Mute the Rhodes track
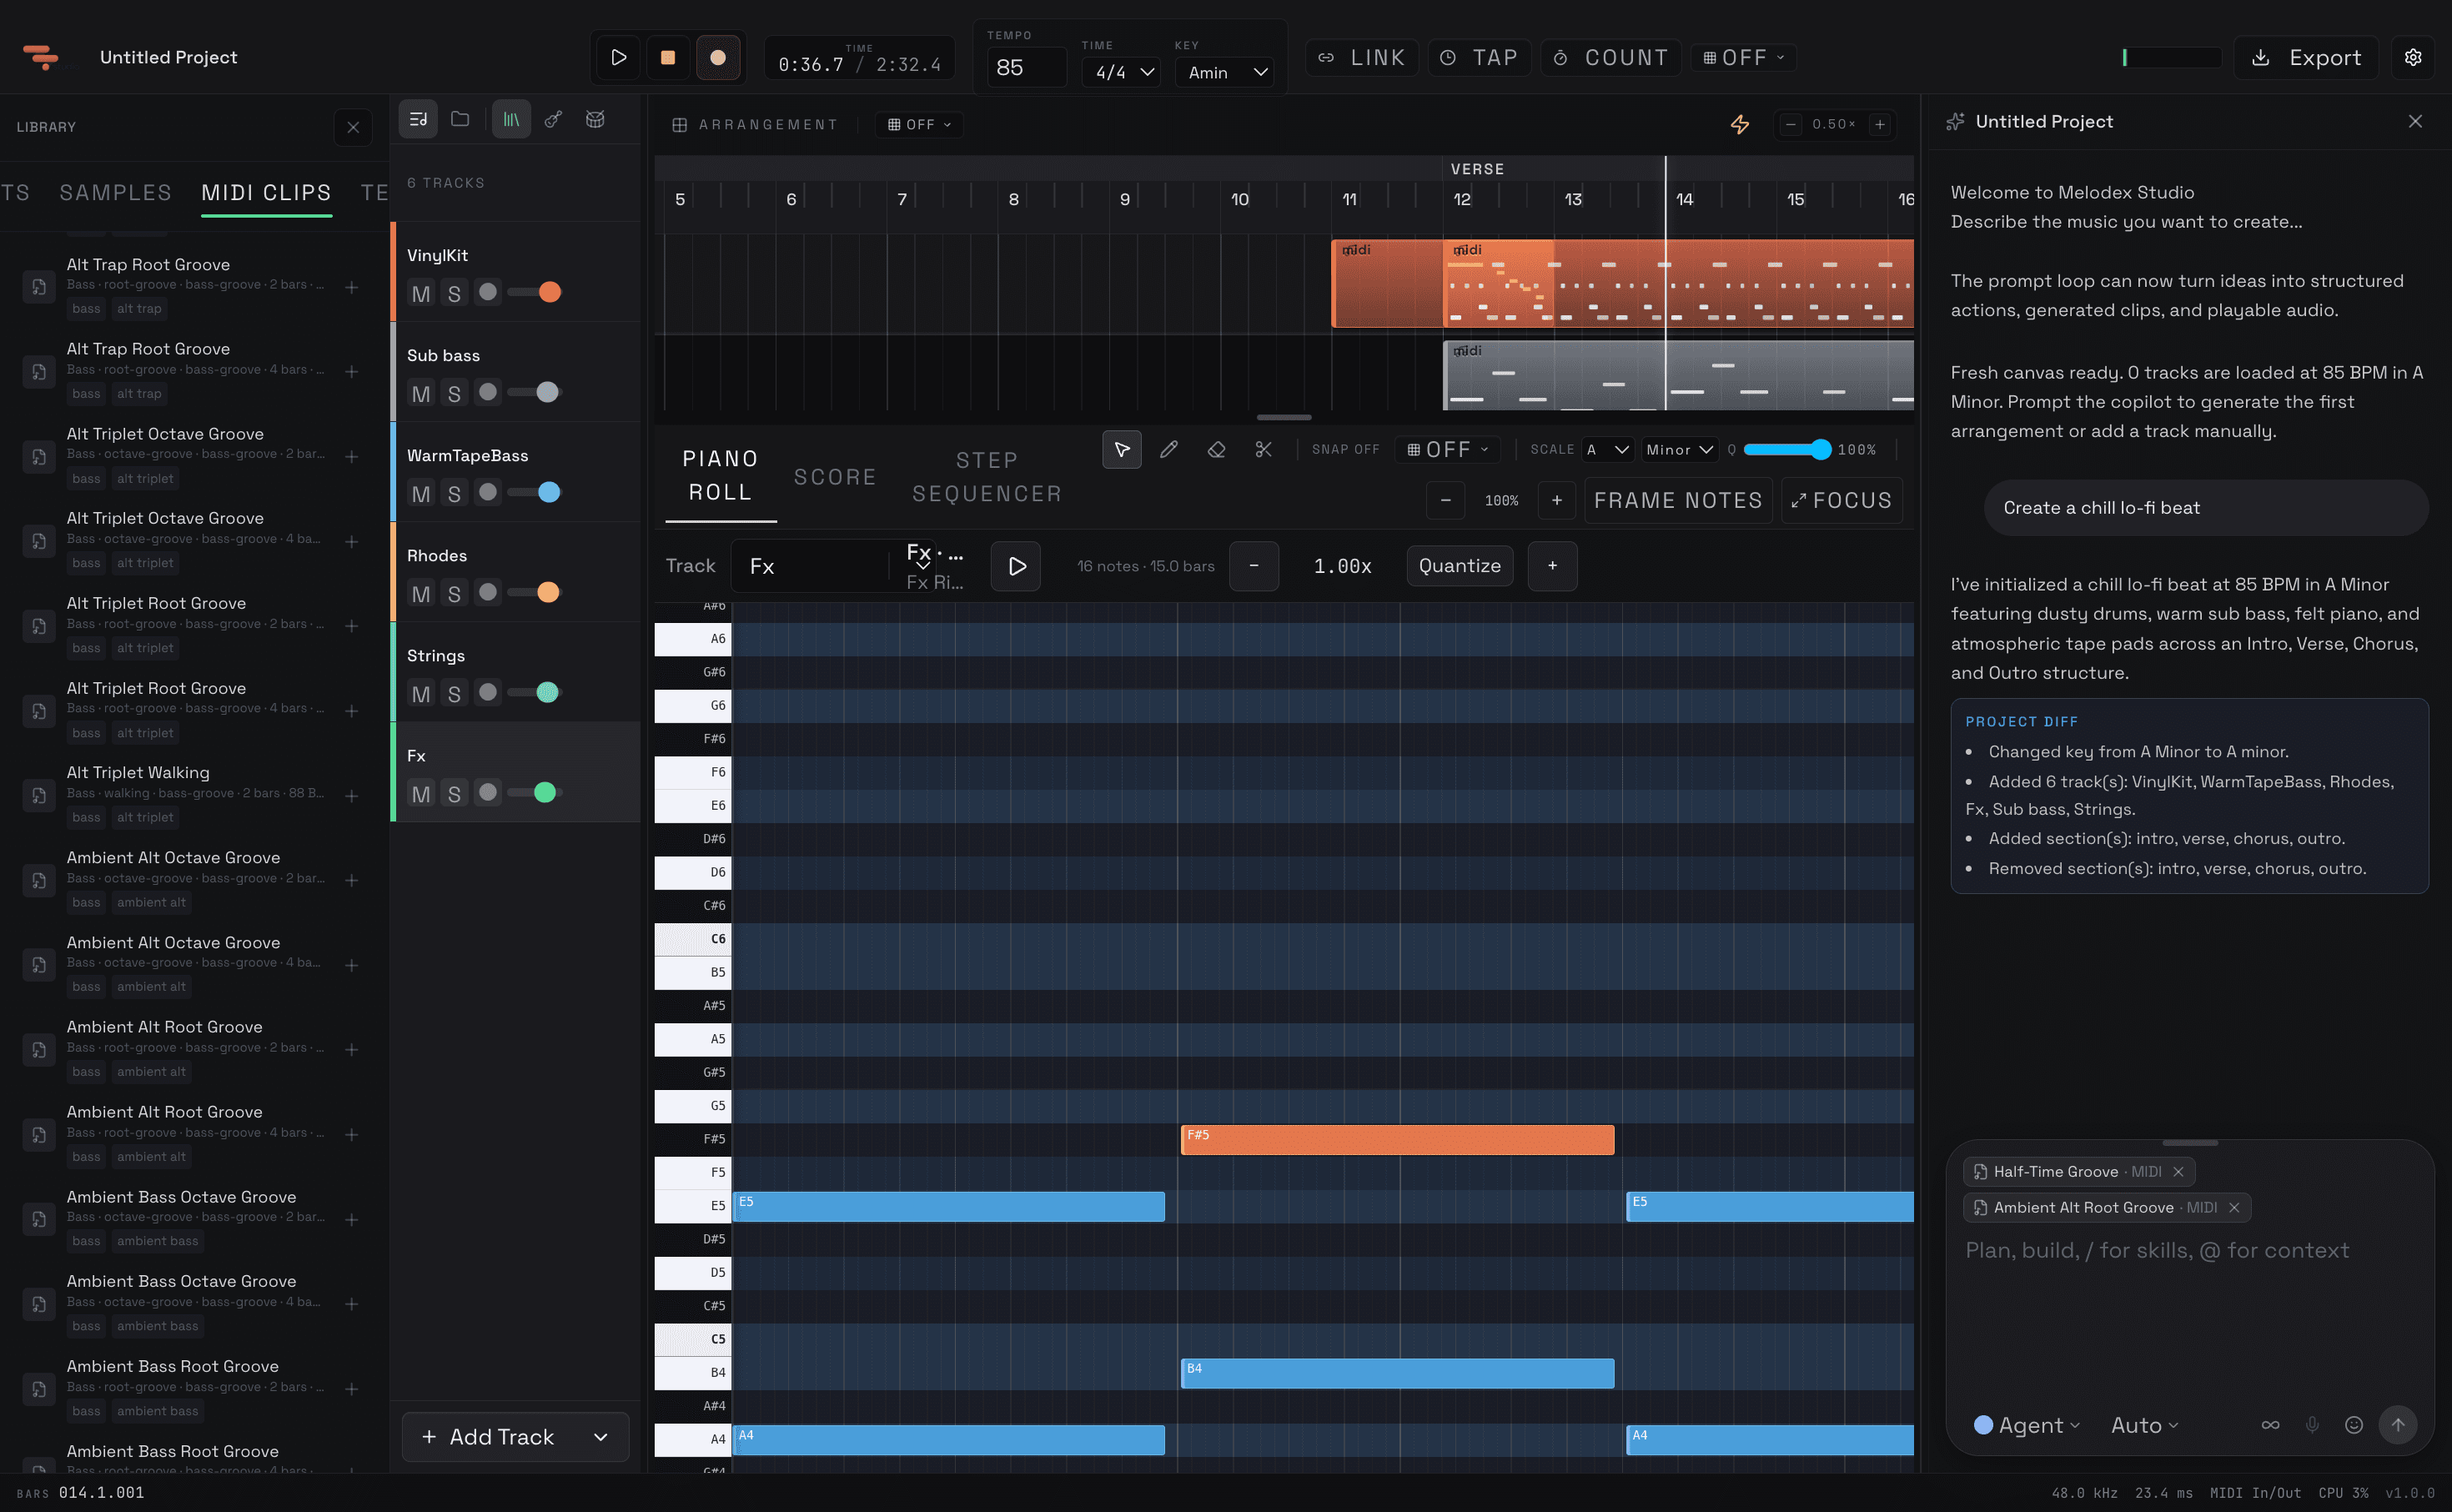Screen dimensions: 2452x1512 (421, 593)
